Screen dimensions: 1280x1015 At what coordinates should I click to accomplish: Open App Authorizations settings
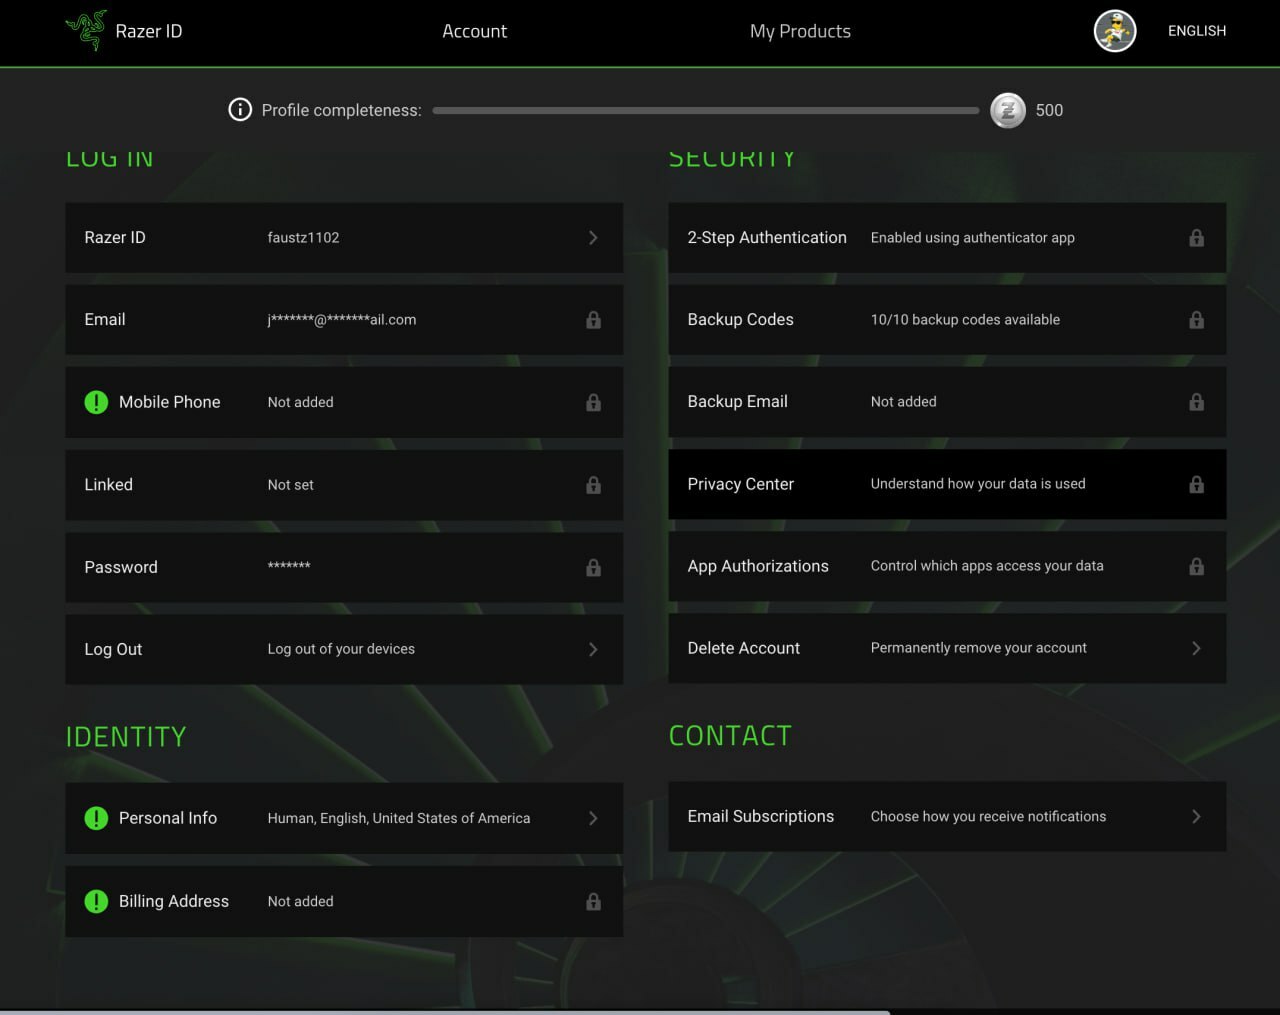click(947, 566)
